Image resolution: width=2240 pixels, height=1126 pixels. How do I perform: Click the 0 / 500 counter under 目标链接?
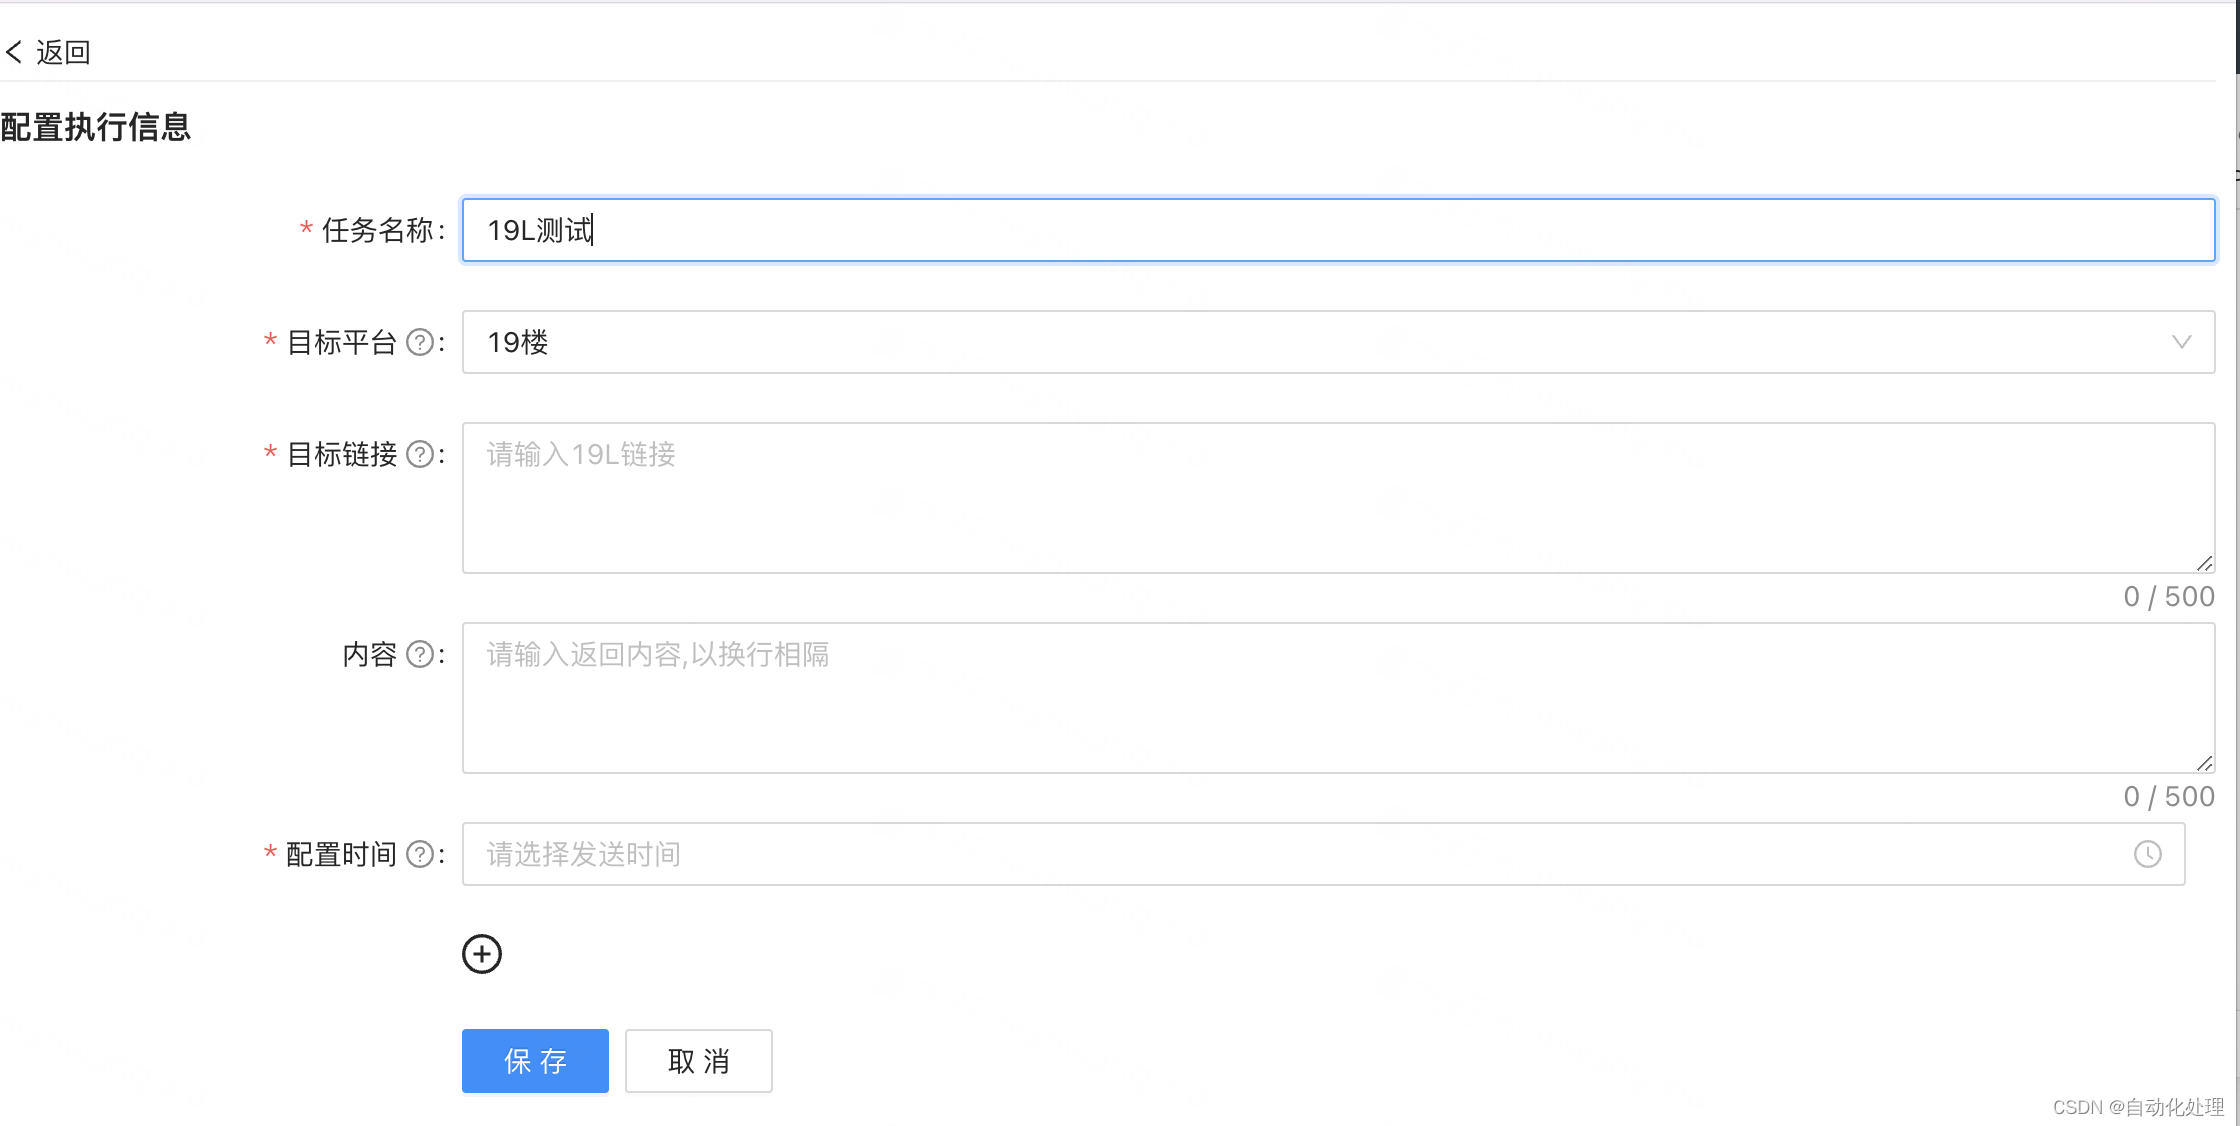(2169, 597)
